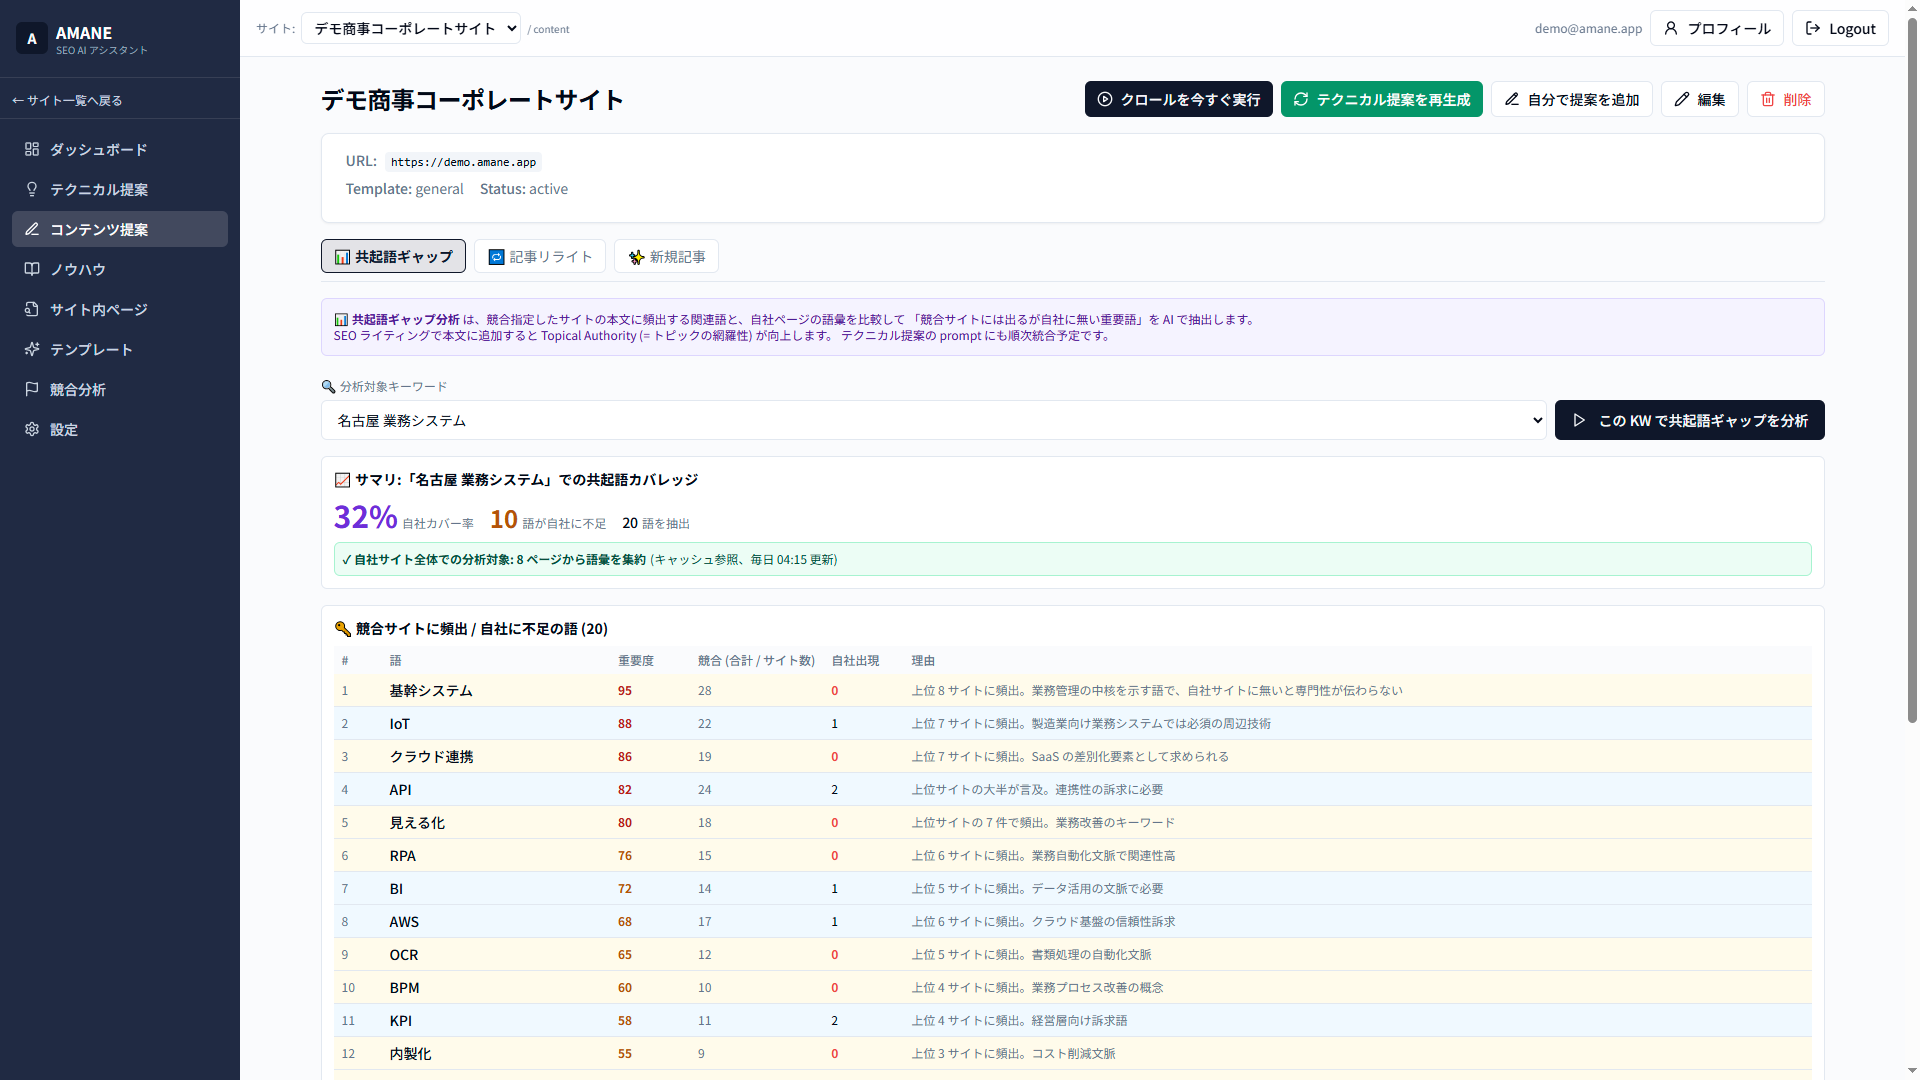Viewport: 1920px width, 1080px height.
Task: Click the 削除 button
Action: tap(1785, 99)
